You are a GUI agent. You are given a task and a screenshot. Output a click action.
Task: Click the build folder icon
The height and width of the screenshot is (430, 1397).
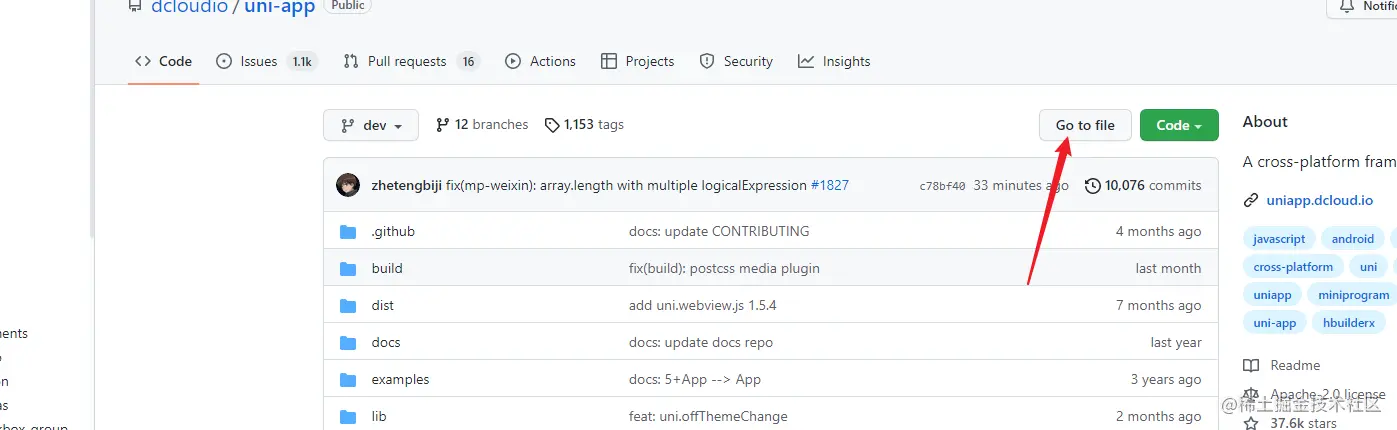[x=348, y=269]
